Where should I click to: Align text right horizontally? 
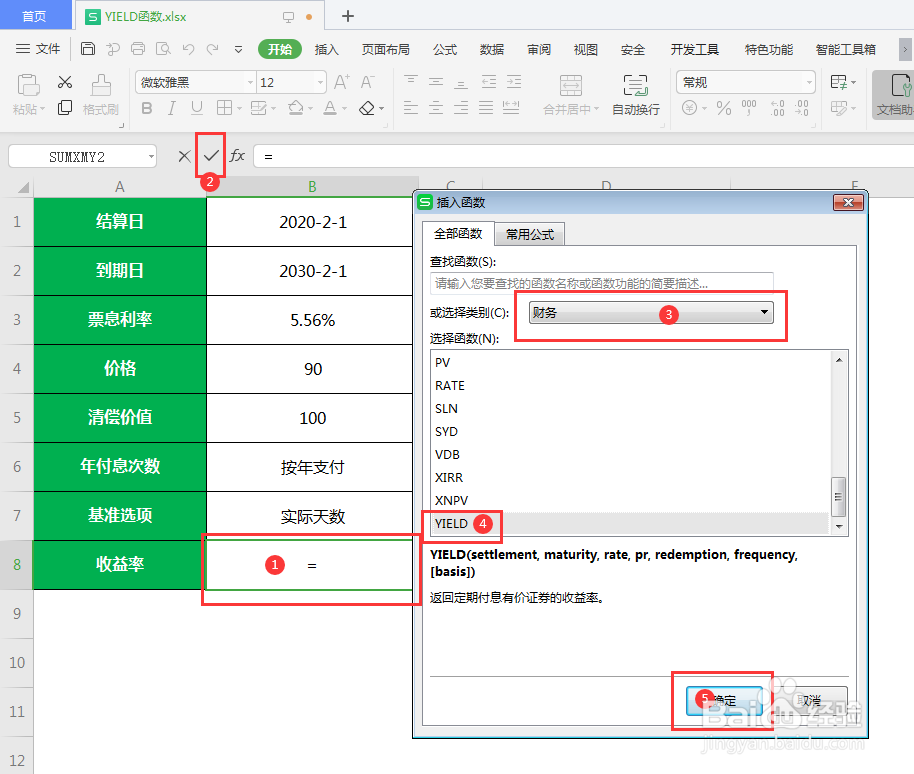tap(461, 107)
